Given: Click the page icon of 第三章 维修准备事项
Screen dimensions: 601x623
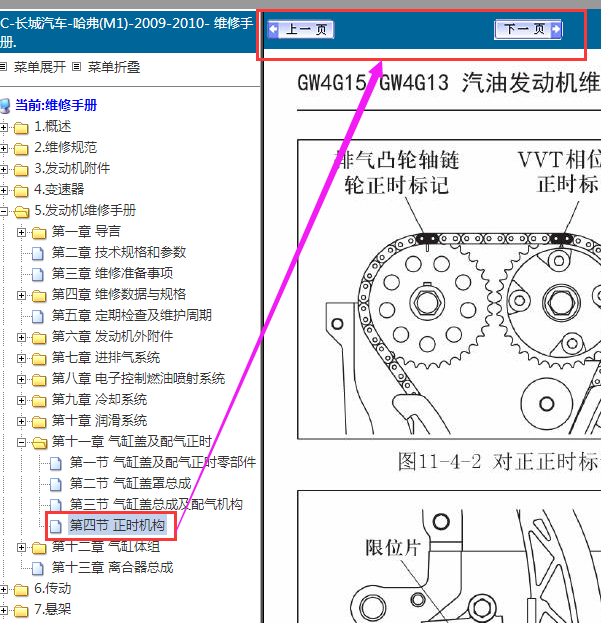Looking at the screenshot, I should [38, 275].
